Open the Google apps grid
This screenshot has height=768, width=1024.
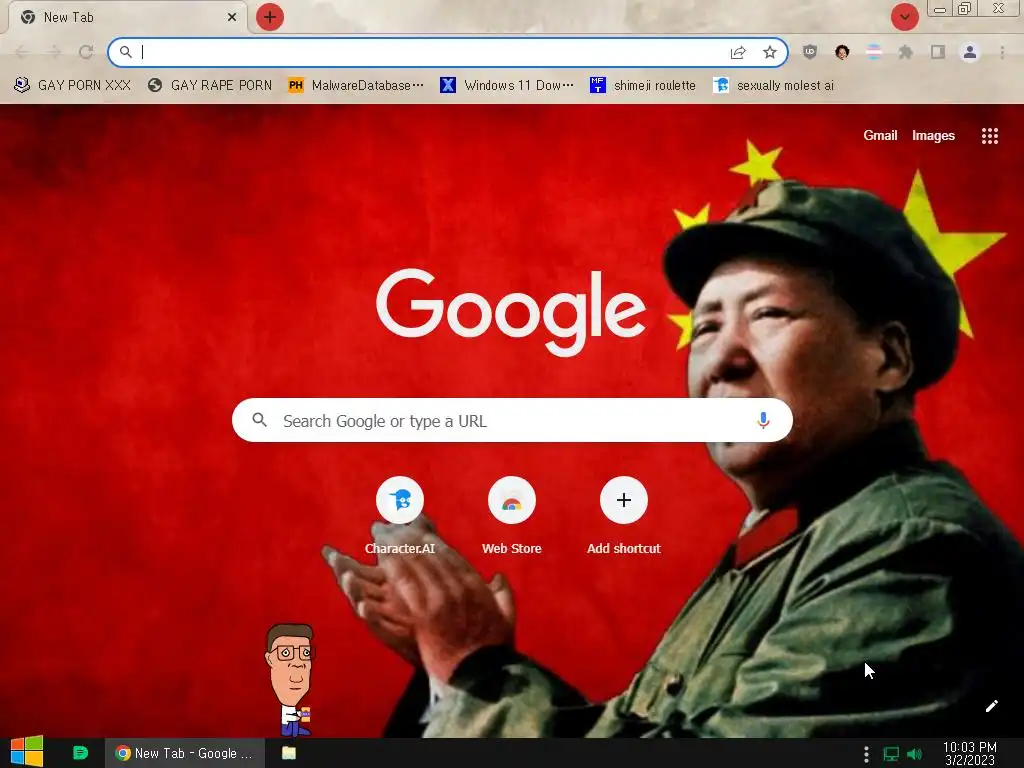click(989, 136)
